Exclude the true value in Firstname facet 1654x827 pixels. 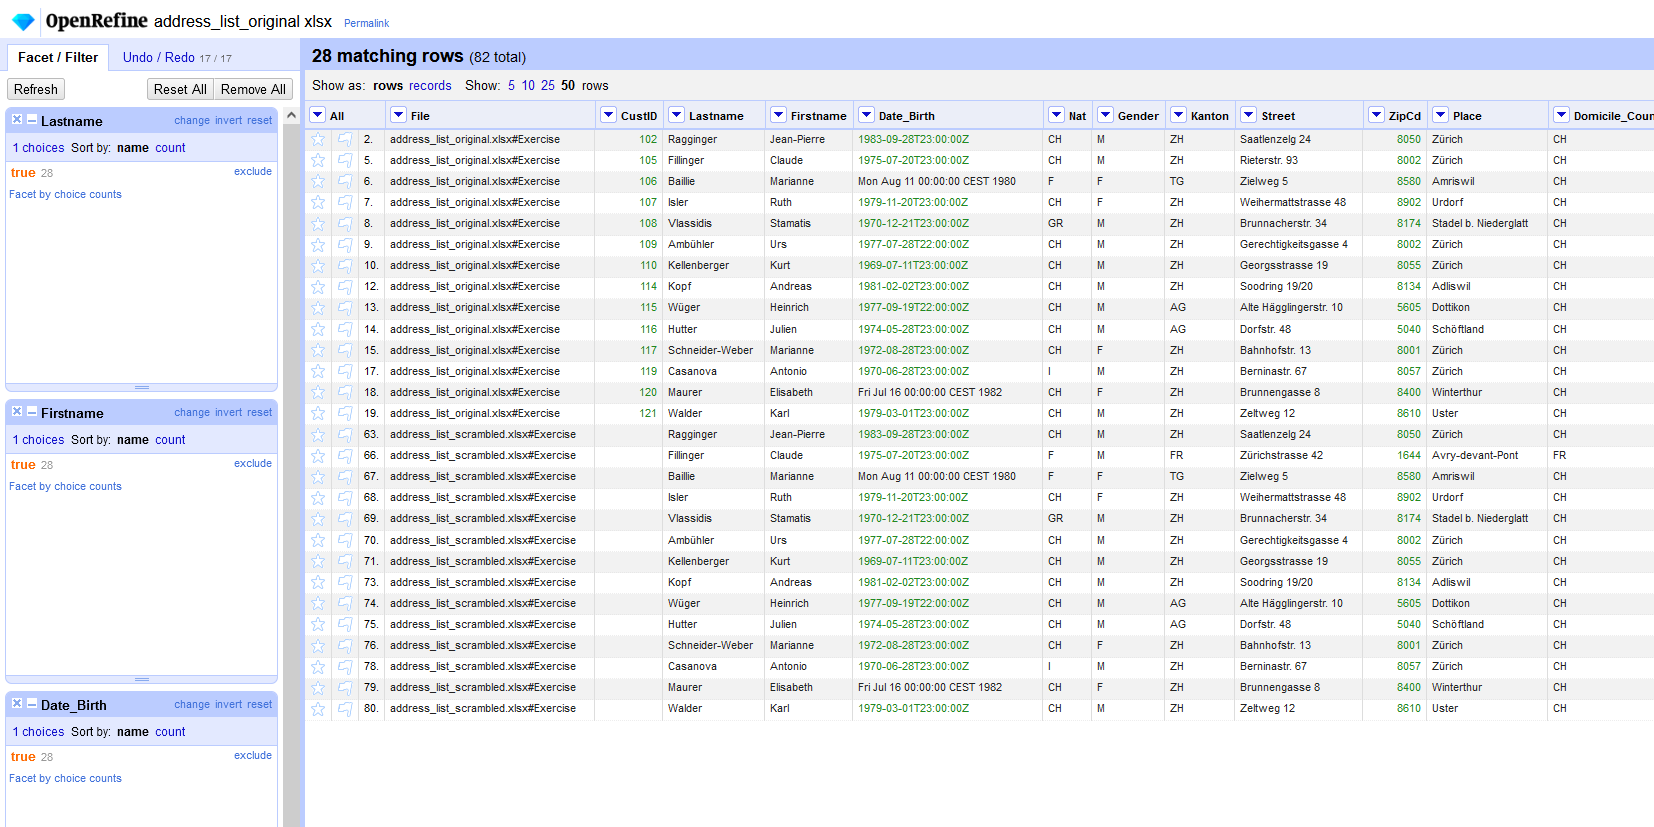[x=252, y=464]
